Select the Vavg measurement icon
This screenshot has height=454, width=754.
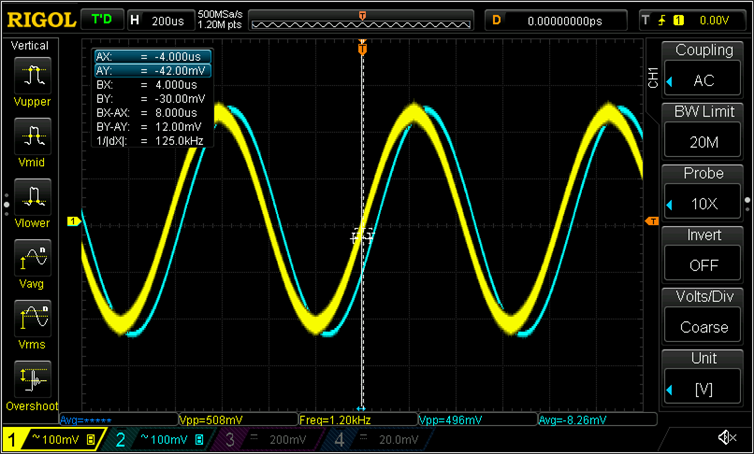(x=33, y=259)
